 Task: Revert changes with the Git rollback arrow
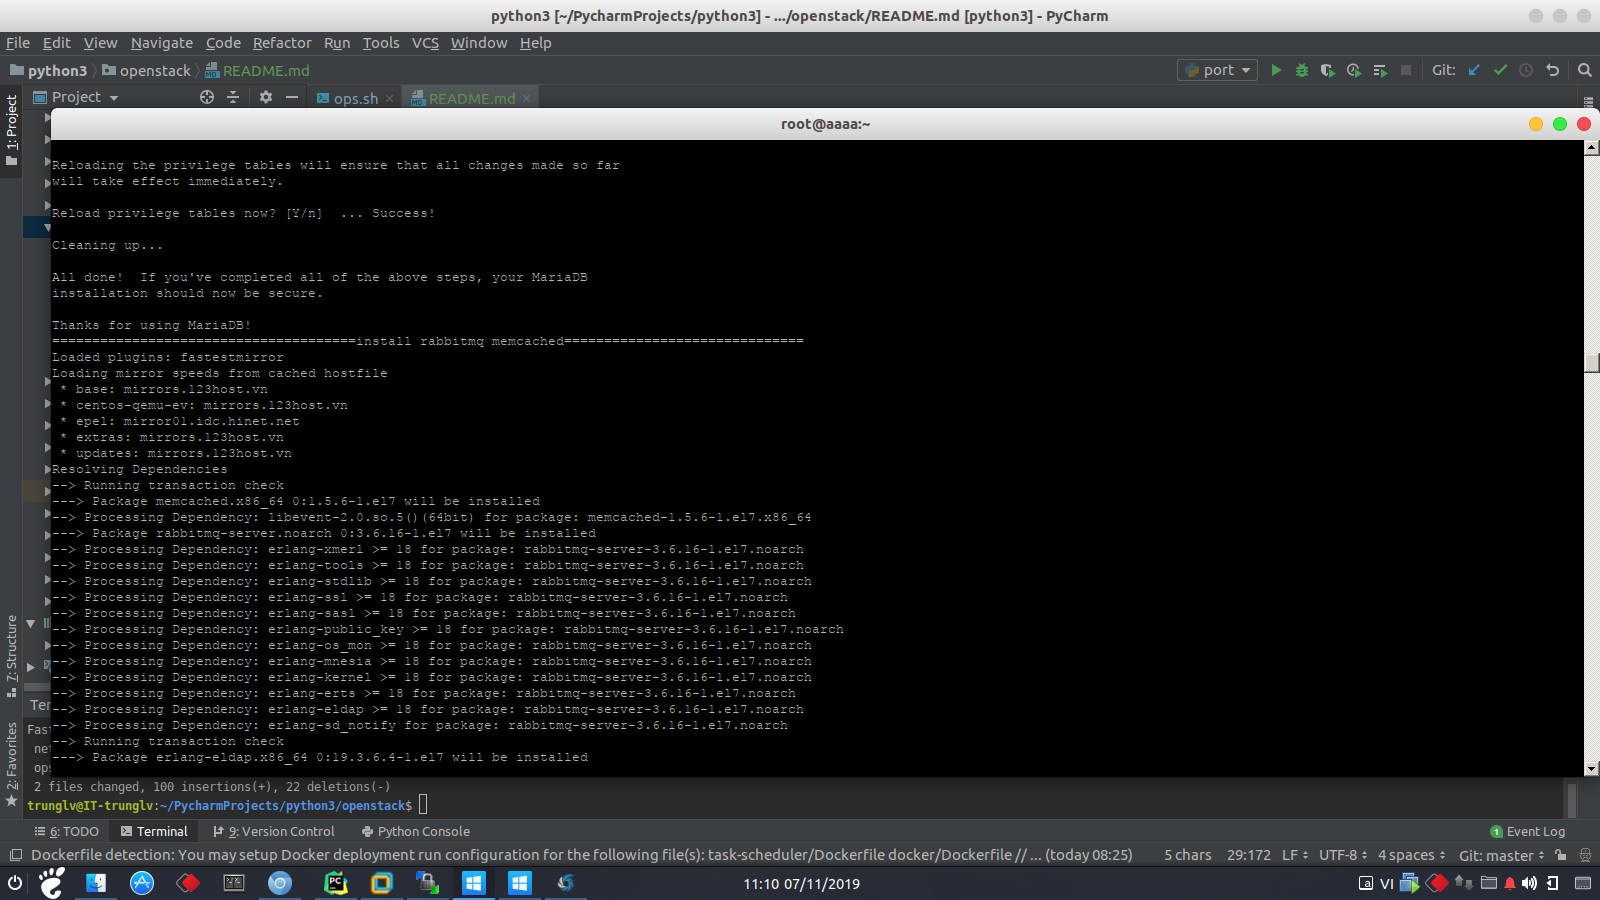tap(1552, 70)
